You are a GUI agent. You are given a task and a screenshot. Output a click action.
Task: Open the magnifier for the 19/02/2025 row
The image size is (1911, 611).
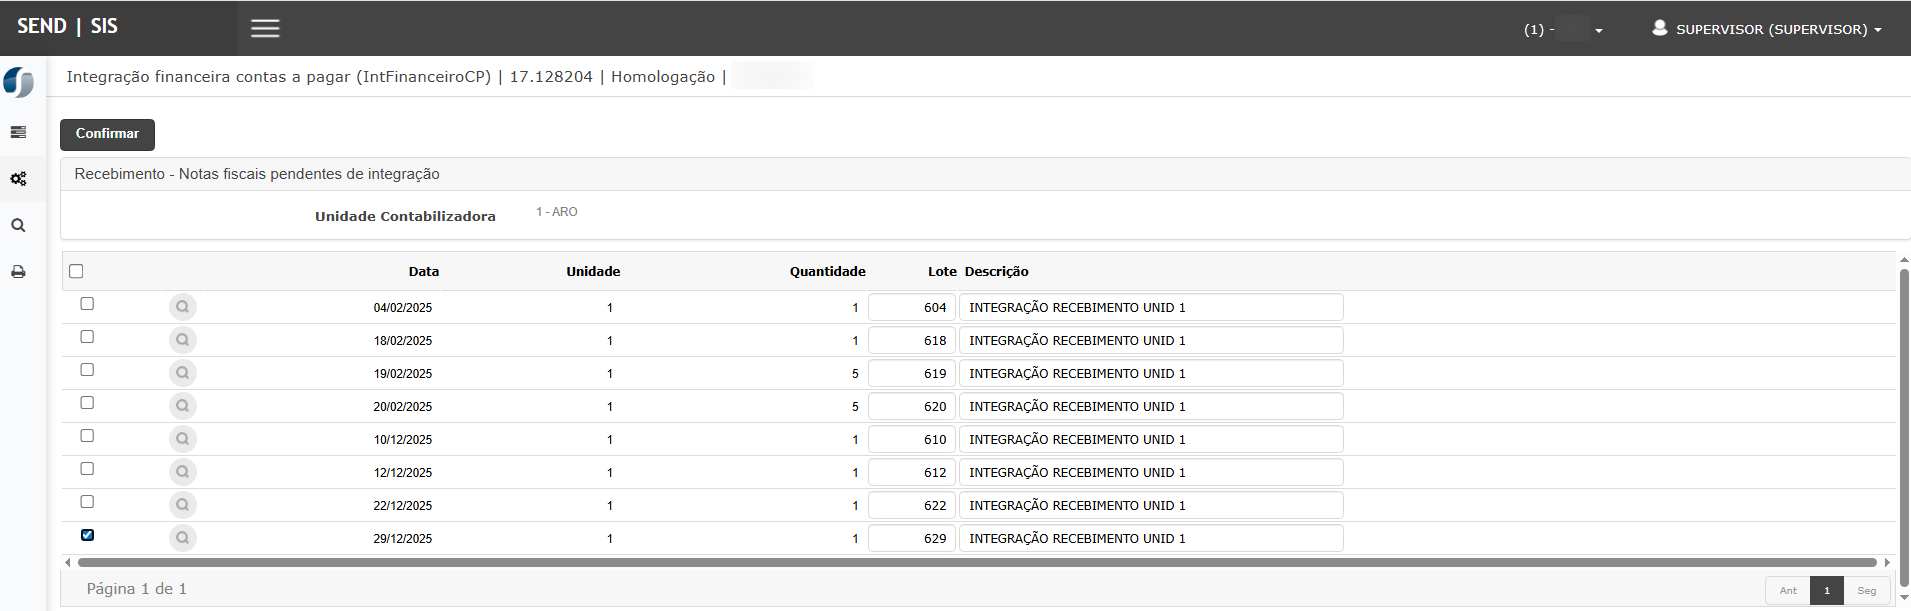182,373
